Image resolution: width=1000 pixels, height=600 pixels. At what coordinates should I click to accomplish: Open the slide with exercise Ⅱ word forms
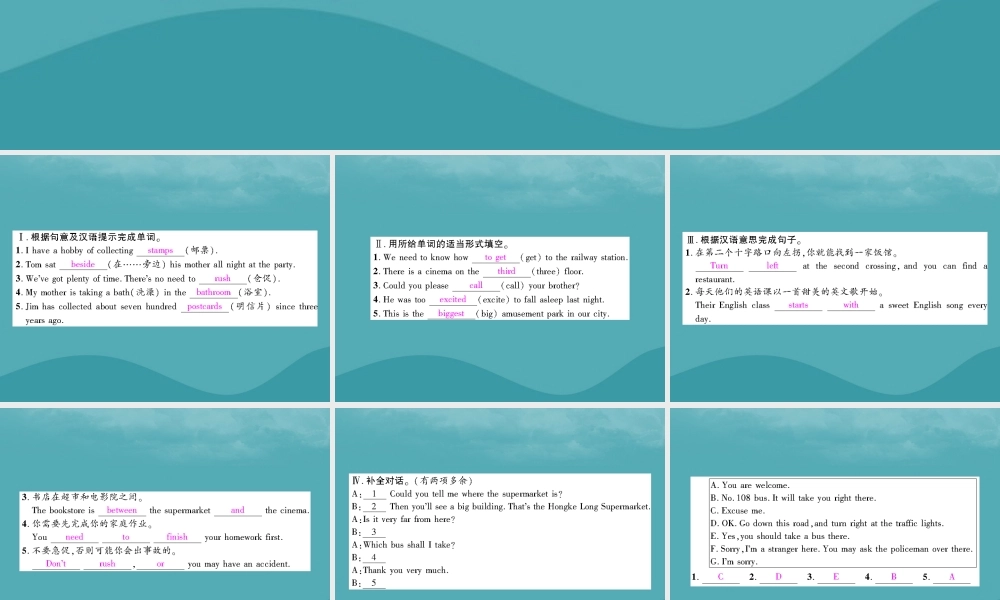point(500,278)
